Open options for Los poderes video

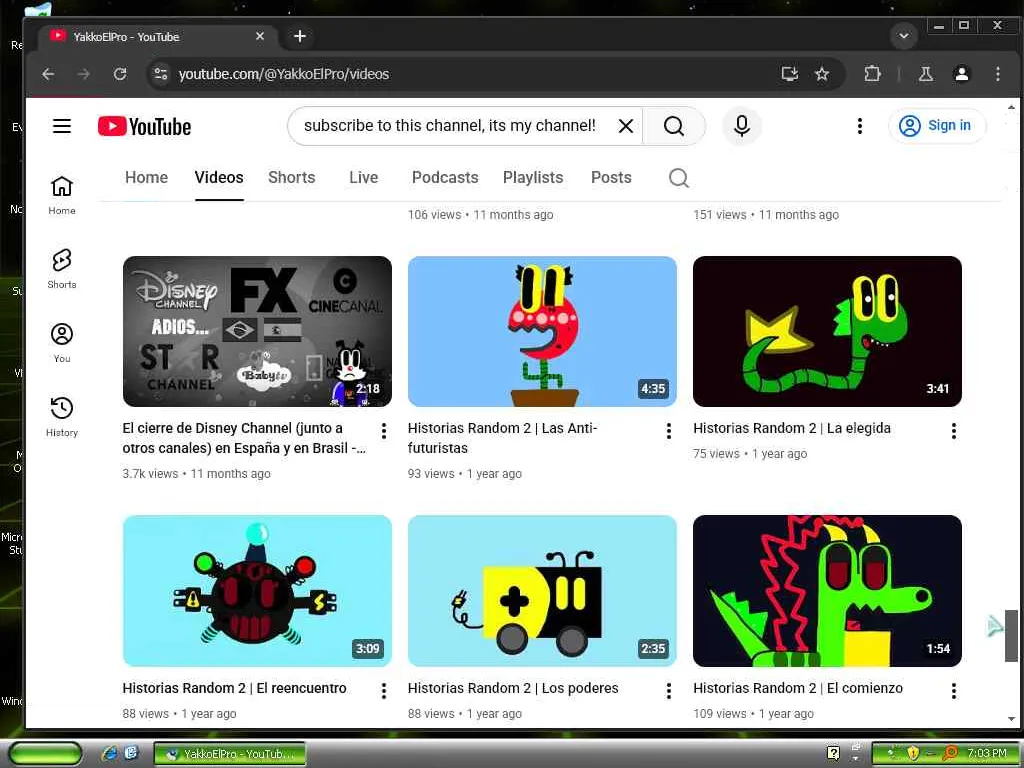tap(669, 691)
